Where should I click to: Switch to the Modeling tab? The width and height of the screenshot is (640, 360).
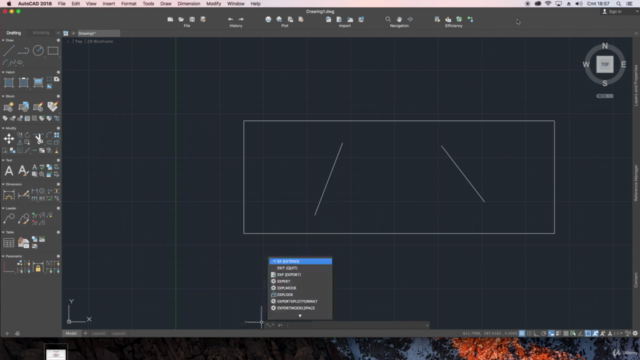coord(41,33)
